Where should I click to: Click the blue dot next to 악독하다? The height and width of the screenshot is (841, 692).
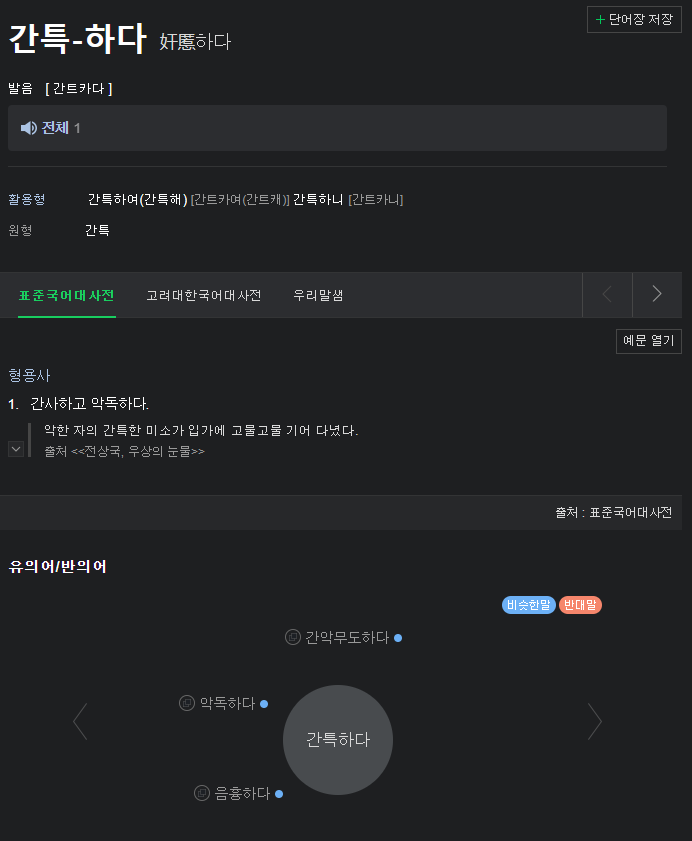coord(264,704)
